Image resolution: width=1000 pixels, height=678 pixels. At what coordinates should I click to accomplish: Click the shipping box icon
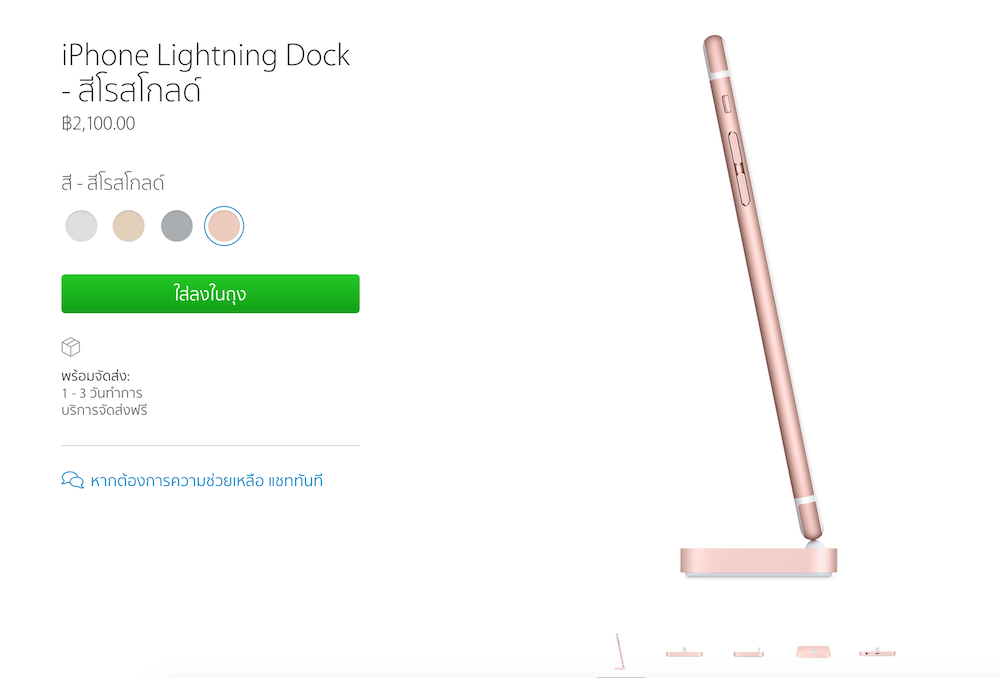click(x=71, y=347)
